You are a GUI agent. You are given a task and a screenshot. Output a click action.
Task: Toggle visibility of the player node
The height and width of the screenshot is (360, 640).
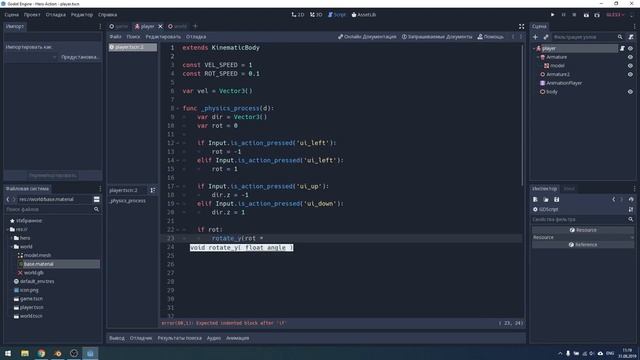click(631, 48)
